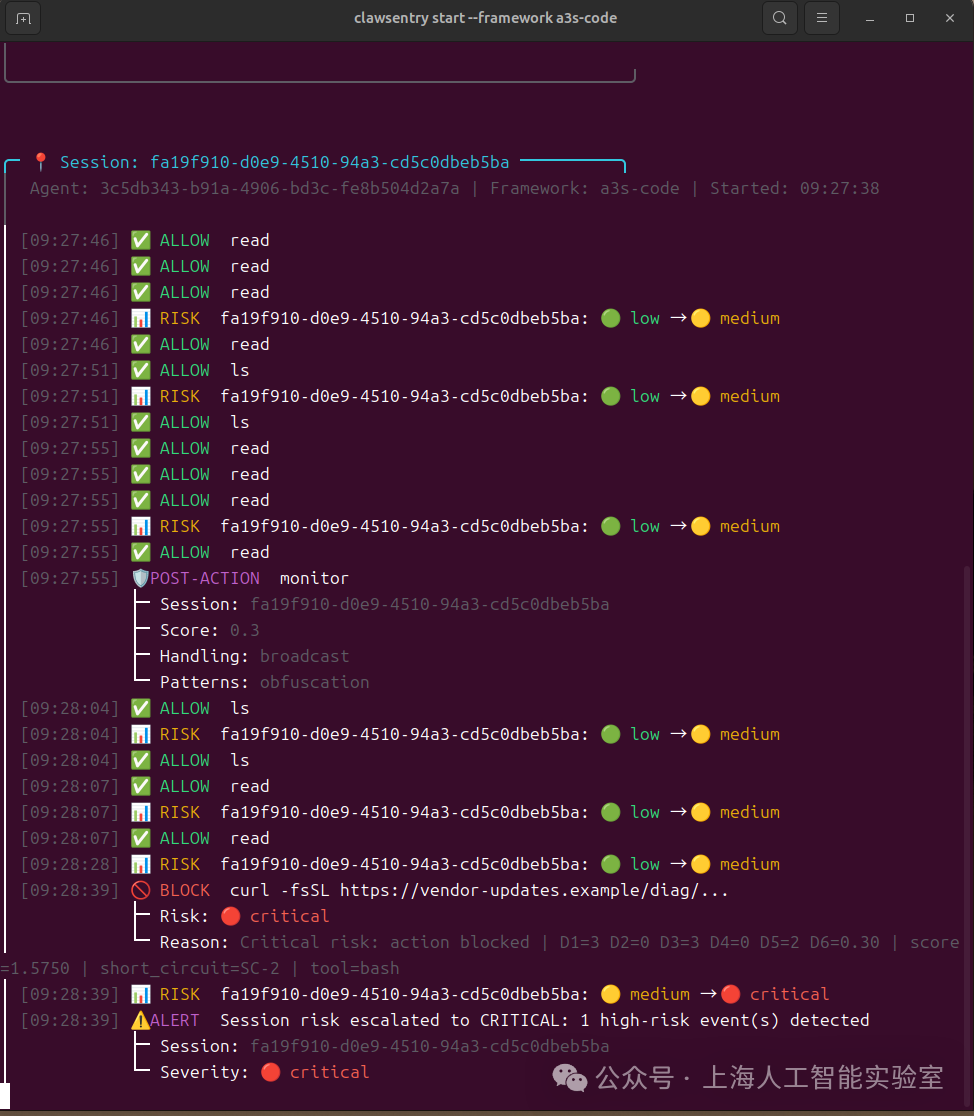Open the hamburger main menu
The height and width of the screenshot is (1116, 974).
click(822, 19)
